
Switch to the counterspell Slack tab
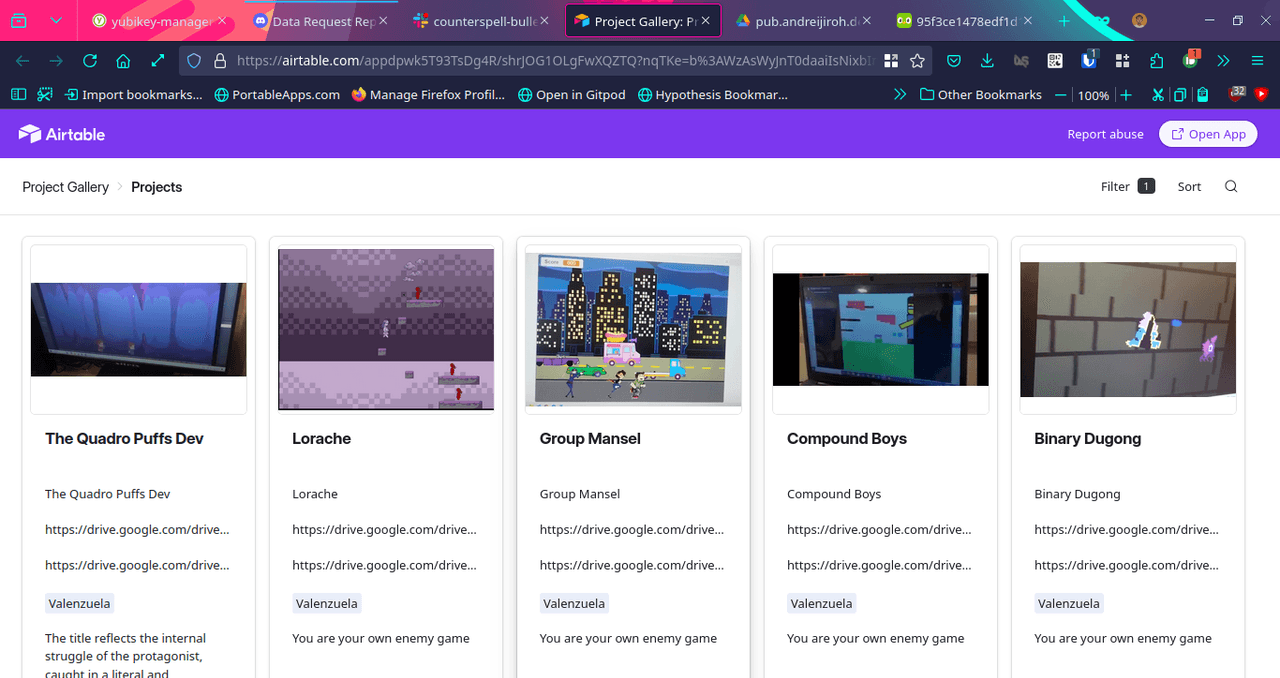click(482, 21)
